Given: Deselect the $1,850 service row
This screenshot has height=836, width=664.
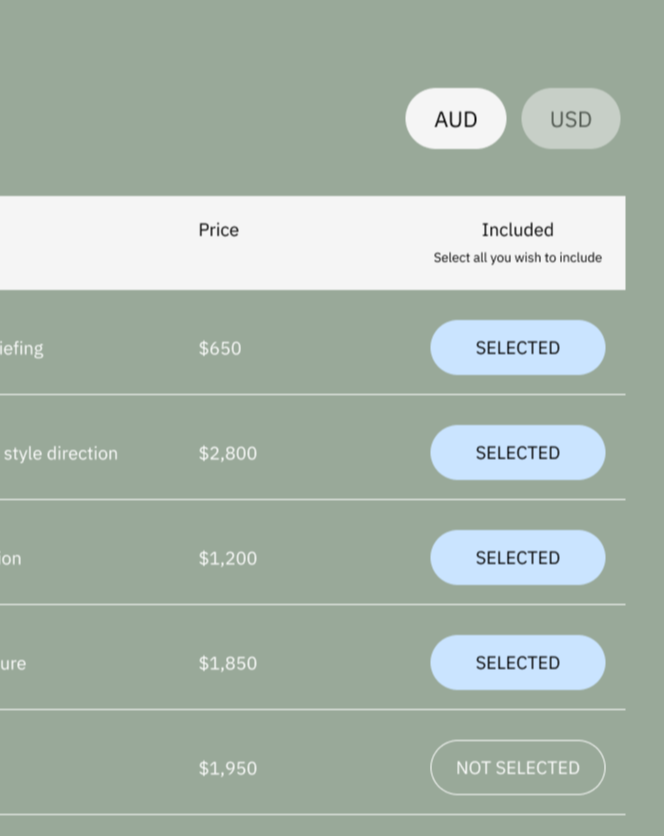Looking at the screenshot, I should pyautogui.click(x=517, y=662).
